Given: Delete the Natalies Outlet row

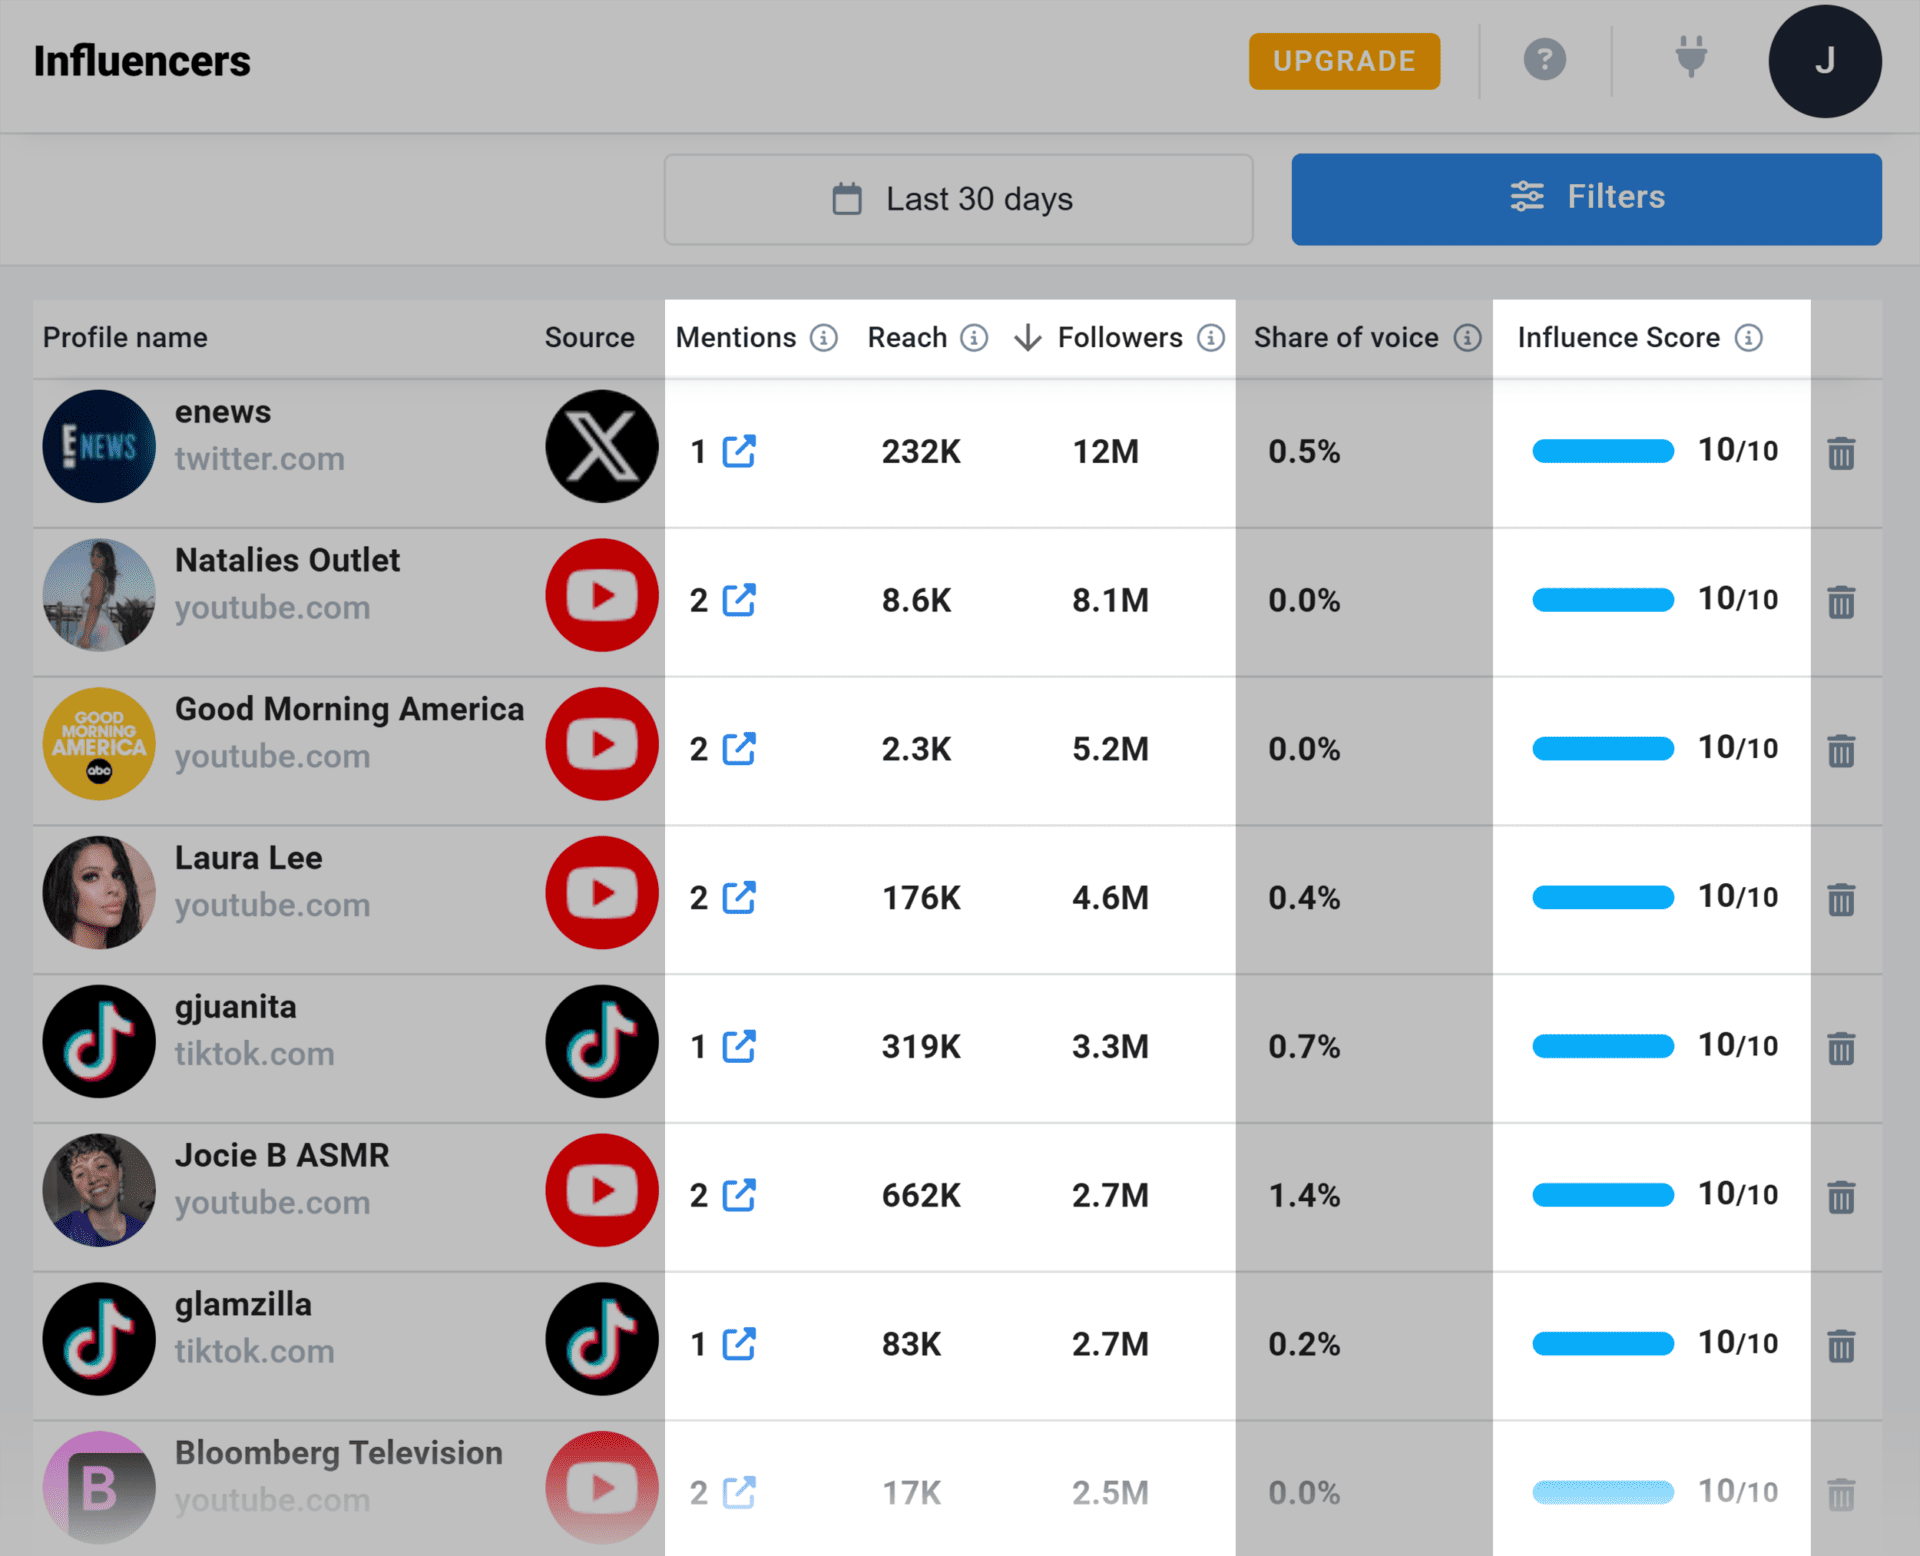Looking at the screenshot, I should click(1841, 602).
